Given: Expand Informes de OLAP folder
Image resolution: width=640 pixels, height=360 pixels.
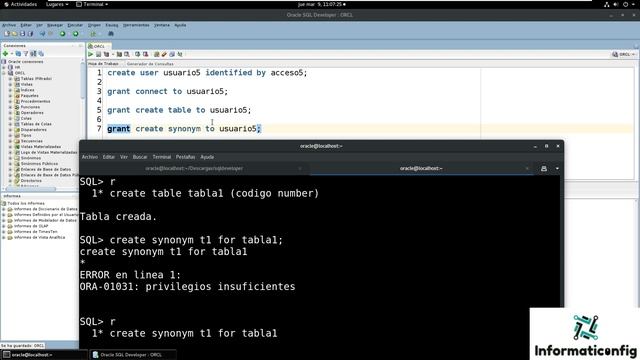Looking at the screenshot, I should tap(4, 226).
